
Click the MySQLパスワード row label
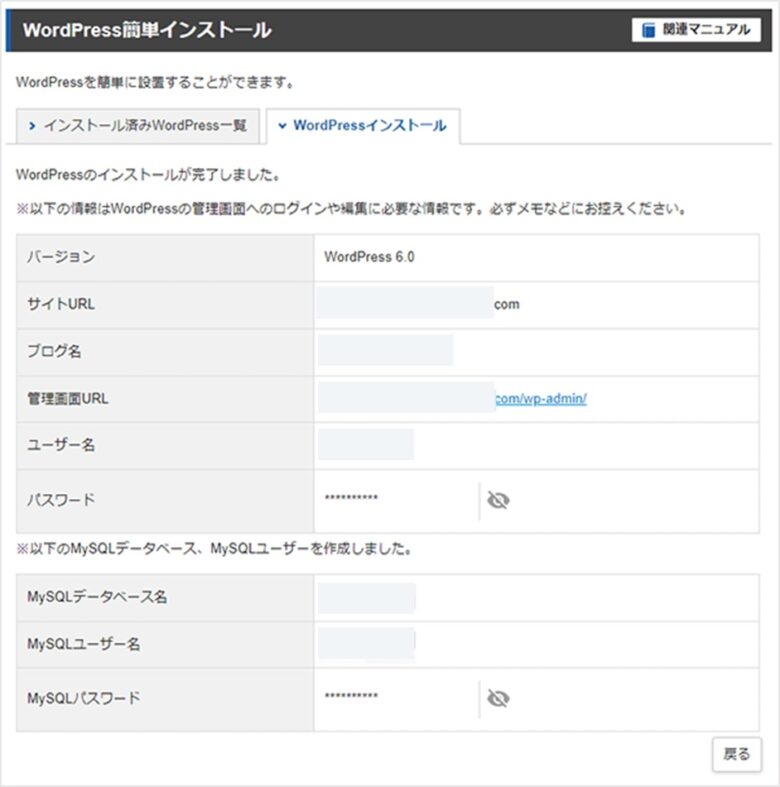point(83,698)
